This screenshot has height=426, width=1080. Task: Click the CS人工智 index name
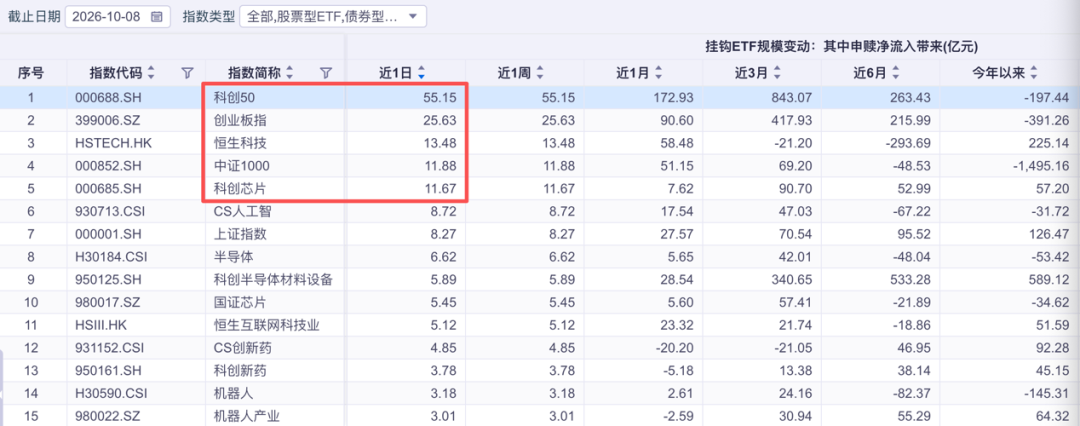(x=240, y=212)
